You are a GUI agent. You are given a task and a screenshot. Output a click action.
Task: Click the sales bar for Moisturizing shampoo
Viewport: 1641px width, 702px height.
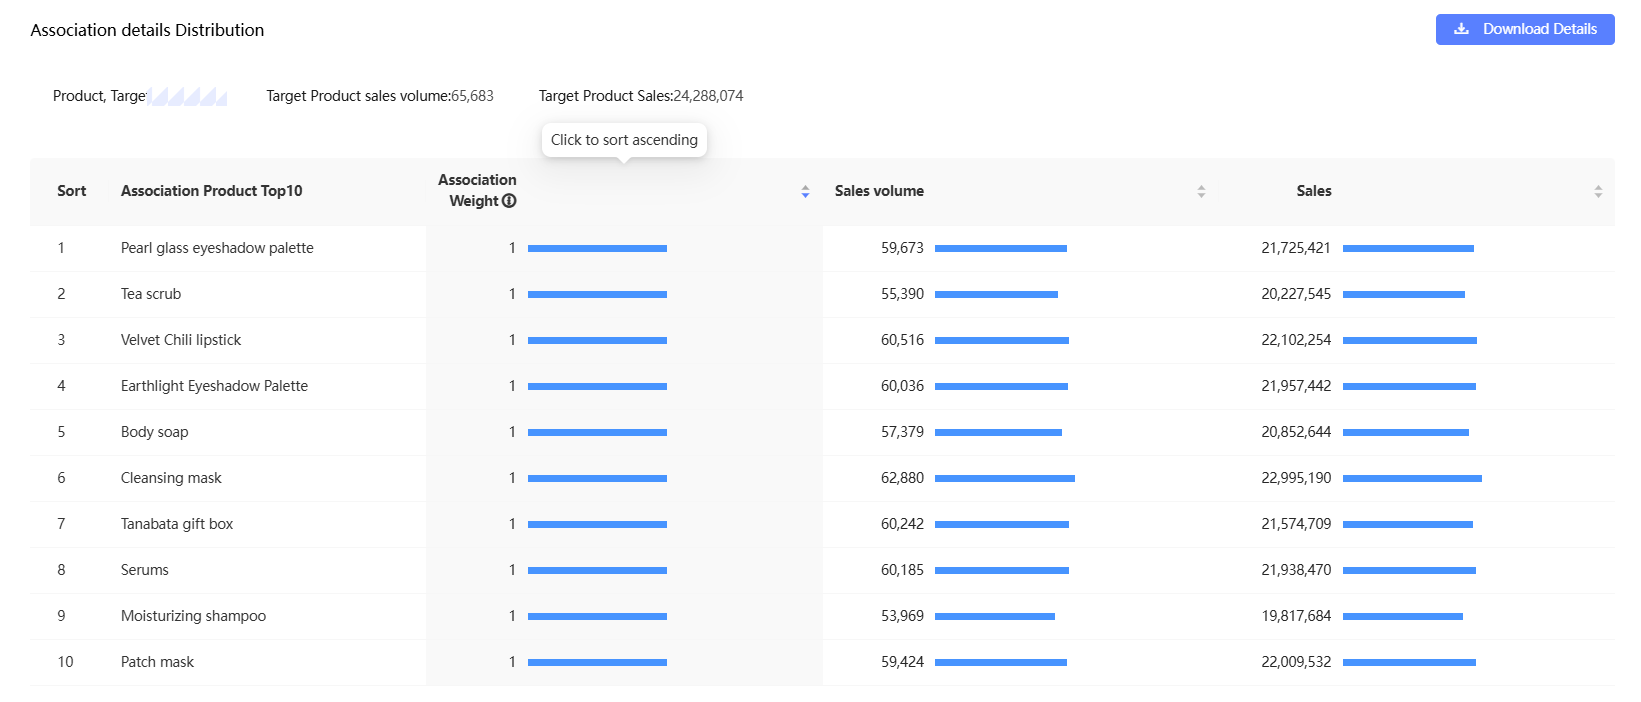point(1403,616)
